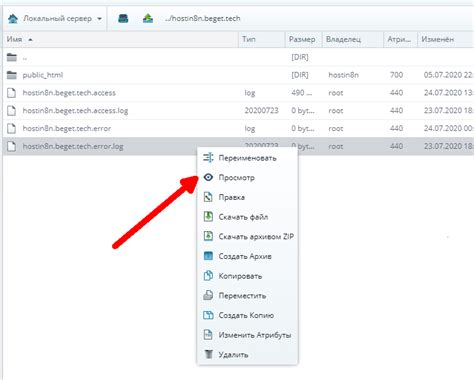The image size is (474, 380).
Task: Click the ZIP download icon in menu
Action: click(x=208, y=236)
